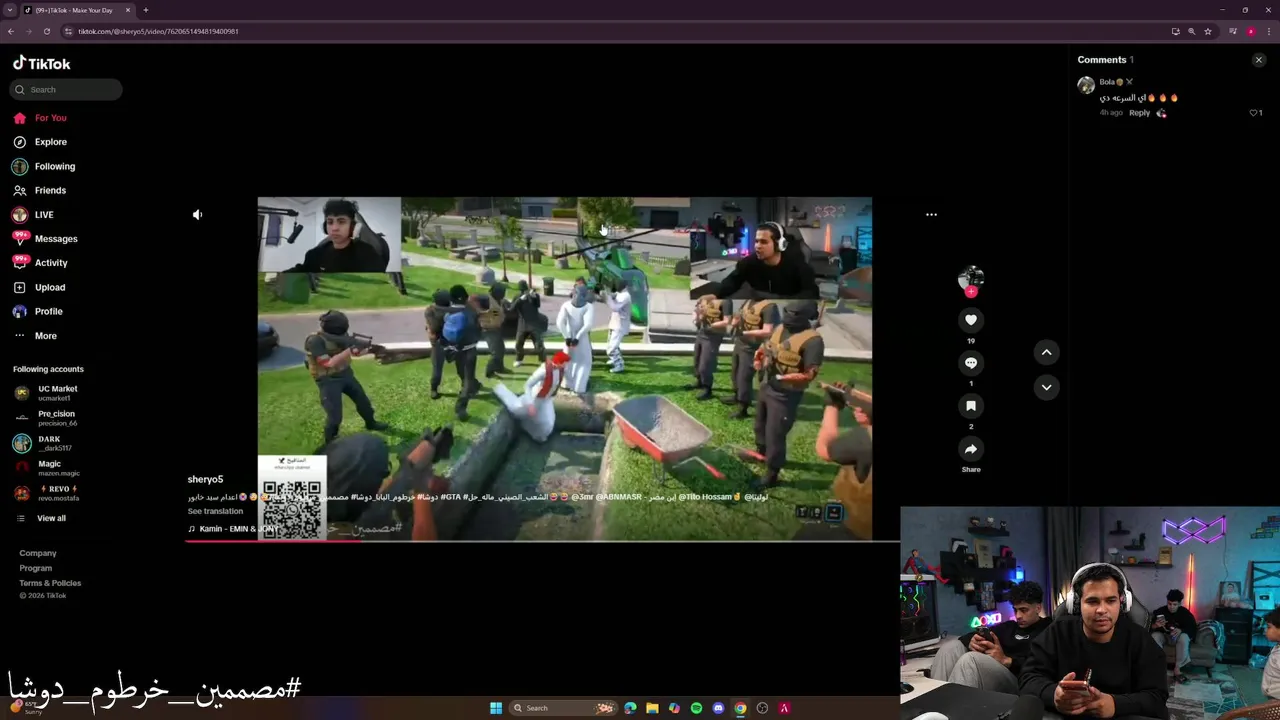1280x720 pixels.
Task: Reply to Bola's comment
Action: (x=1139, y=113)
